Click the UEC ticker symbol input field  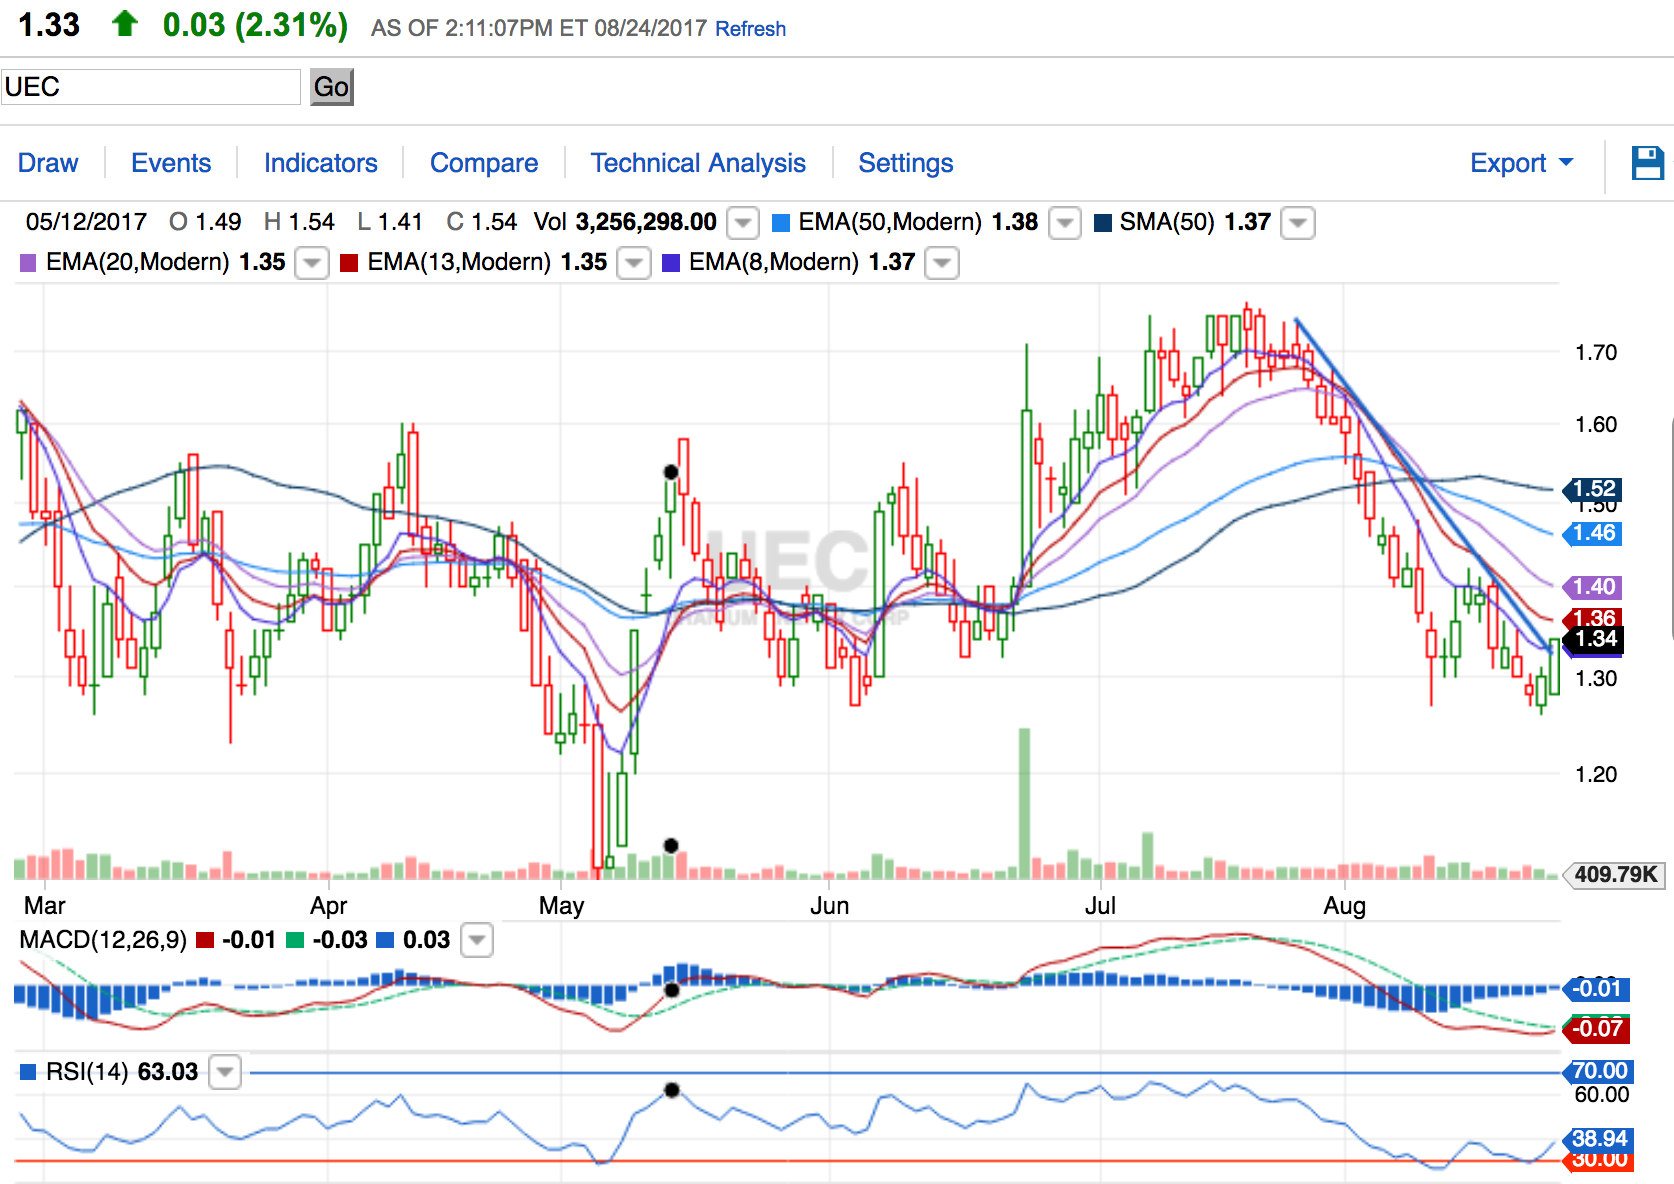pyautogui.click(x=151, y=87)
